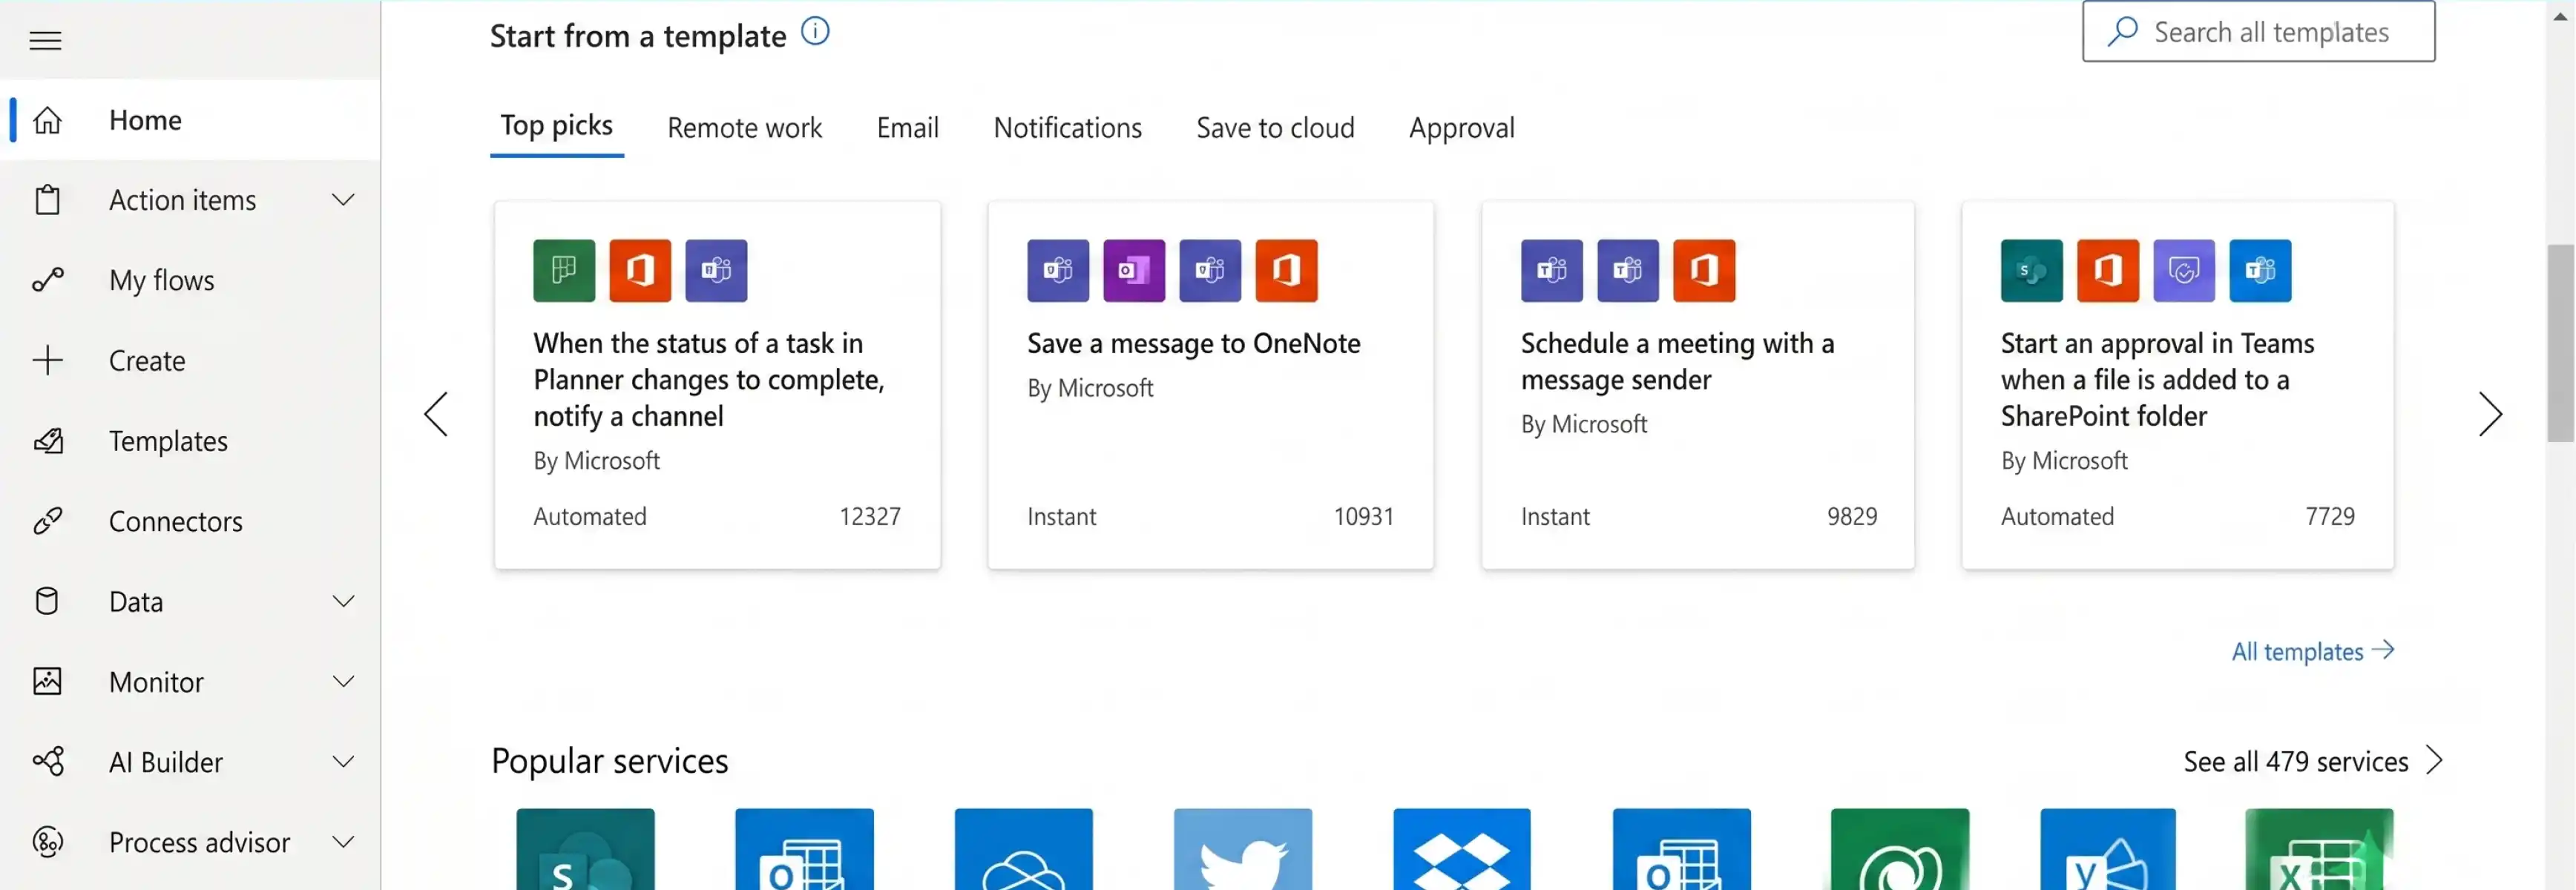2576x890 pixels.
Task: Click the Connectors plug icon
Action: 47,521
